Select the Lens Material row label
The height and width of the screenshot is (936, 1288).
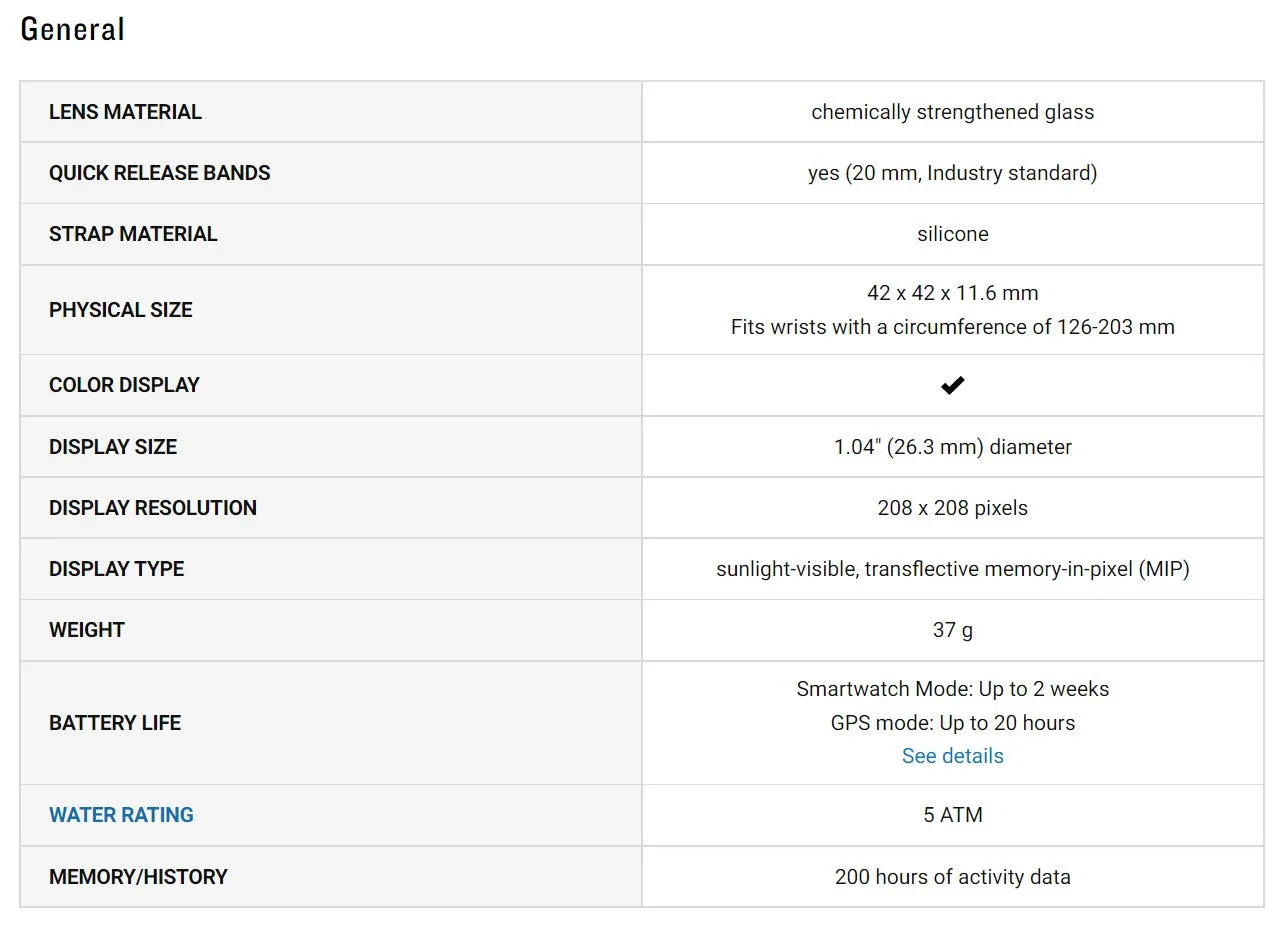[x=125, y=112]
